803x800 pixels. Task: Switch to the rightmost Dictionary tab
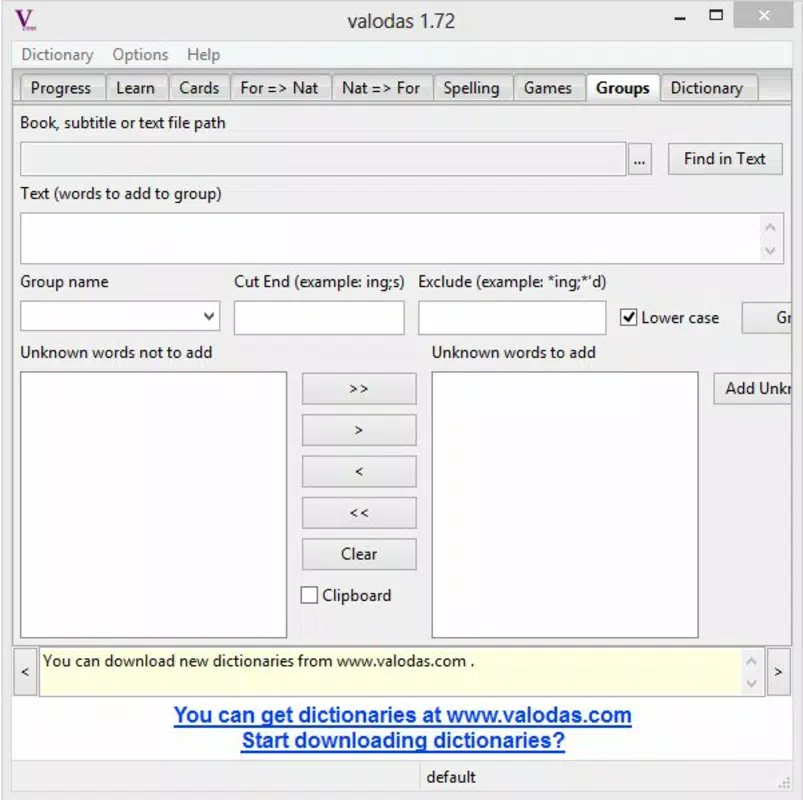[707, 88]
